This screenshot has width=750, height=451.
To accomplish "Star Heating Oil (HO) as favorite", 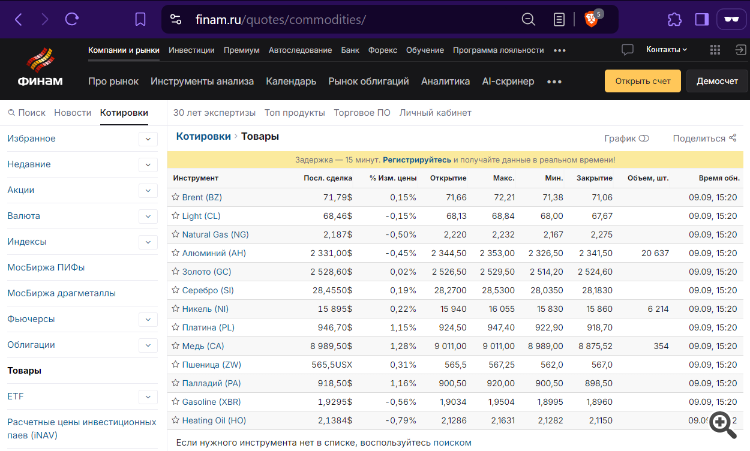I will [176, 420].
